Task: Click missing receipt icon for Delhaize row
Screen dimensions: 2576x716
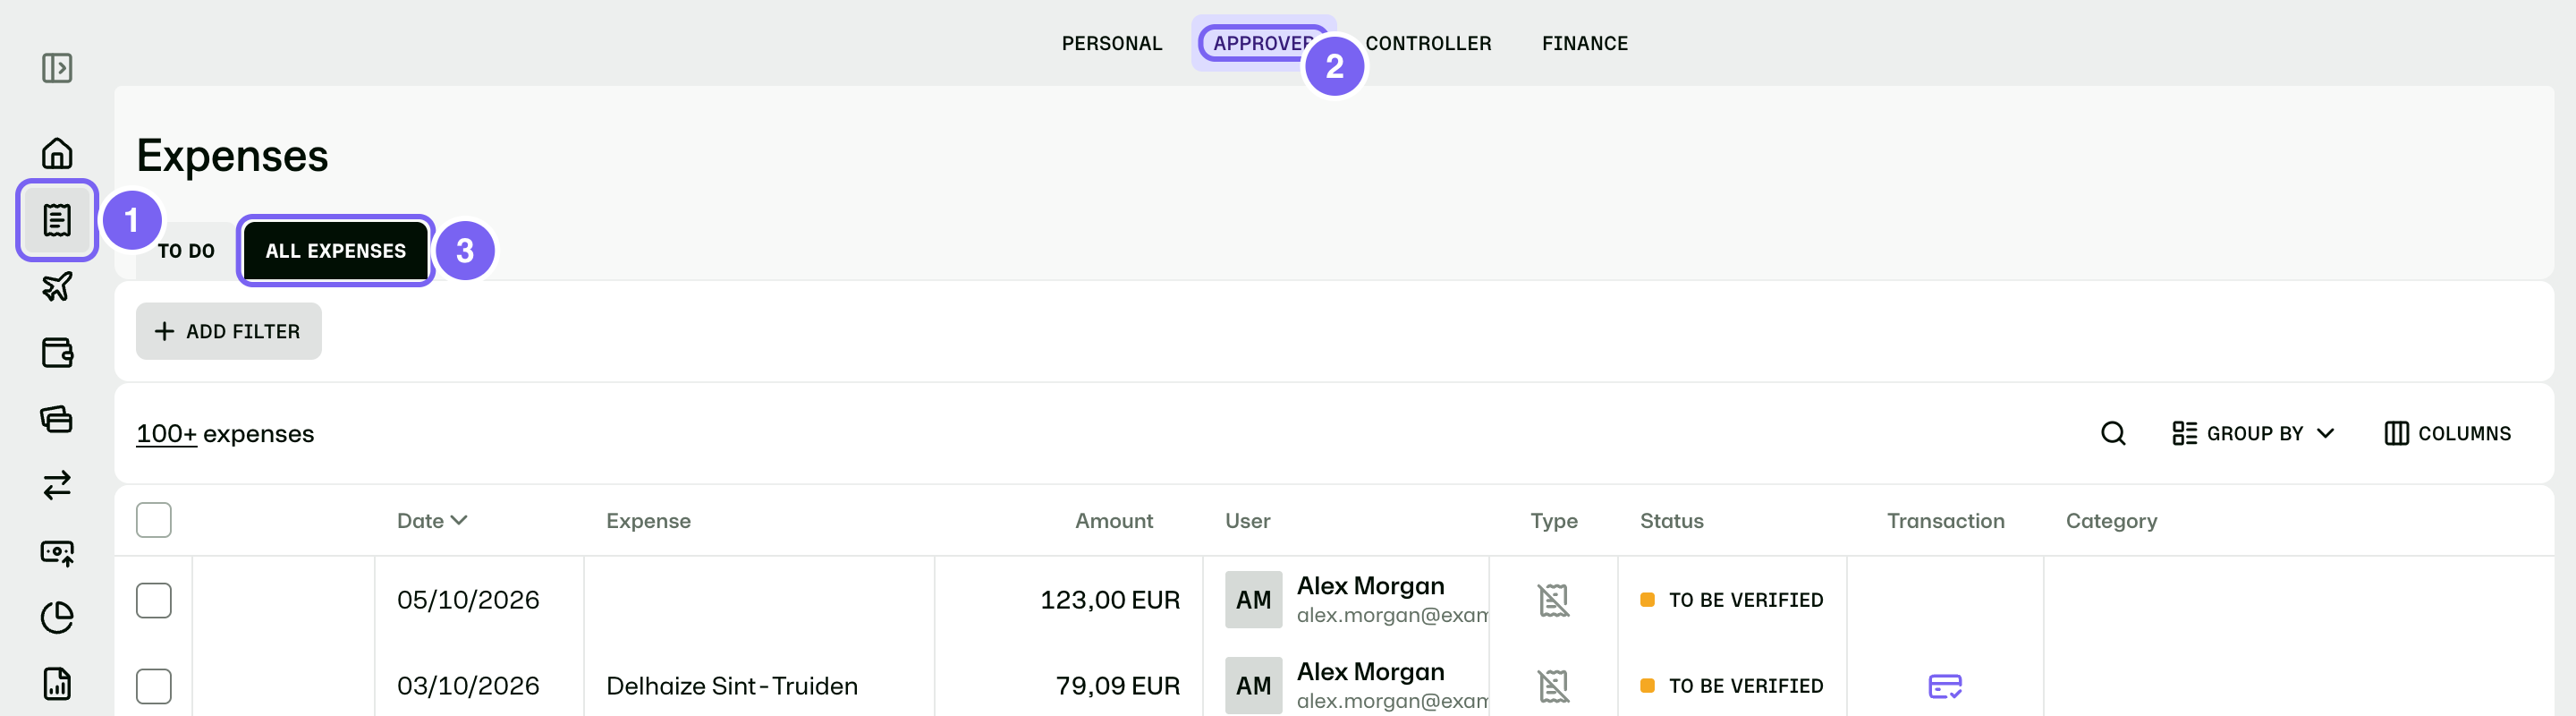Action: (1553, 686)
